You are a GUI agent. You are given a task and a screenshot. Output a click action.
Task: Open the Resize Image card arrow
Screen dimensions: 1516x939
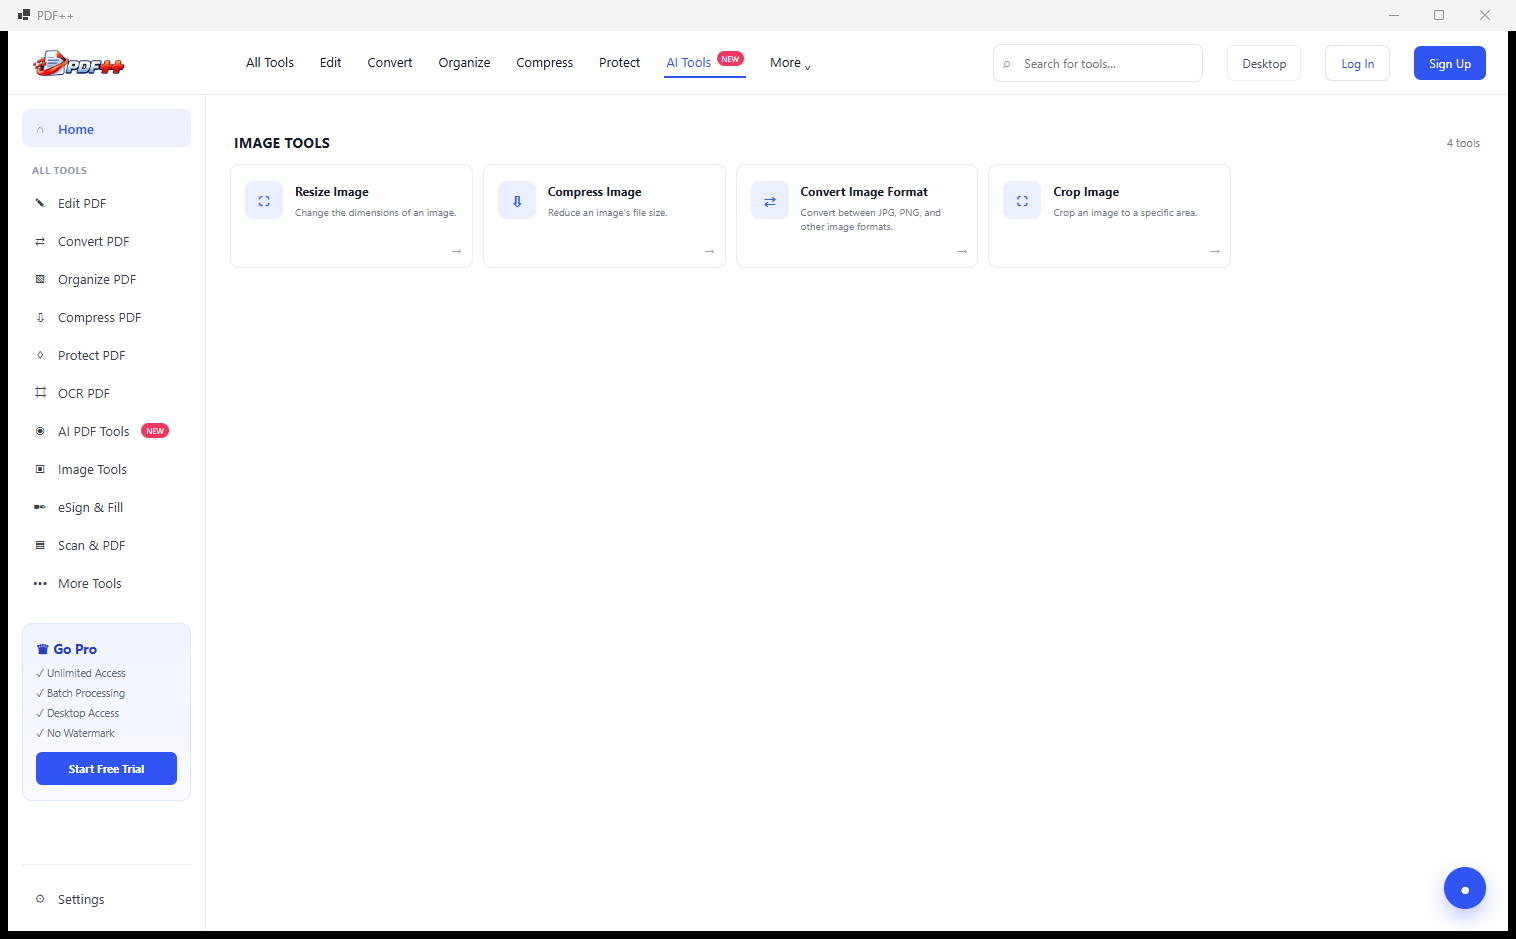point(456,251)
